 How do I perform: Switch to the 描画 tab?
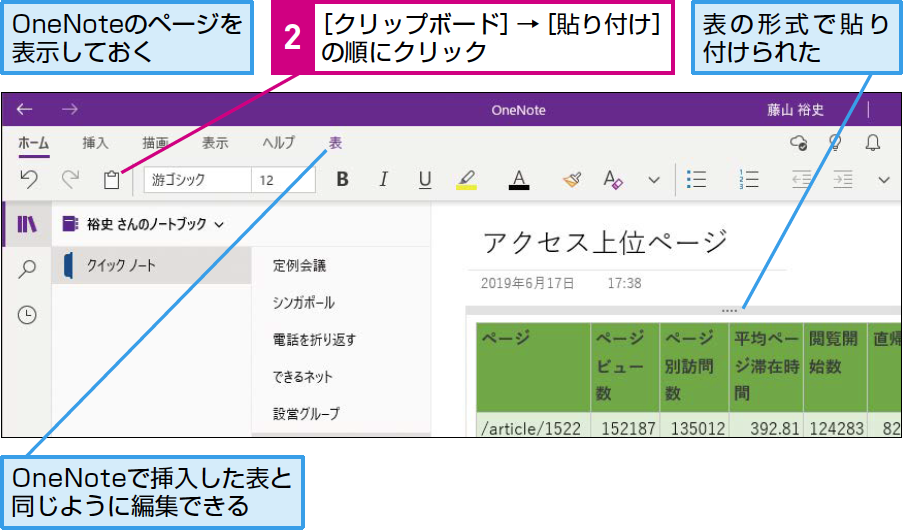click(155, 143)
